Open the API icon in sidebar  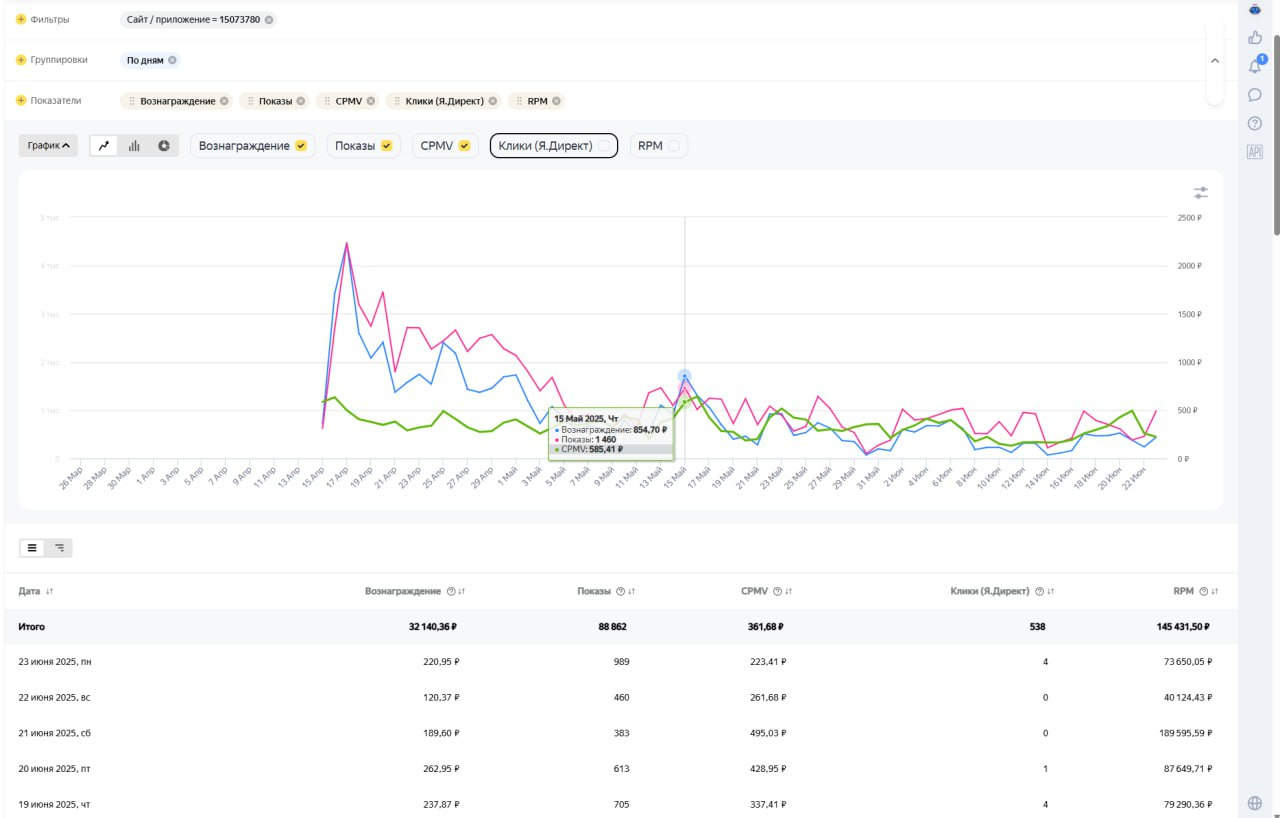1255,152
